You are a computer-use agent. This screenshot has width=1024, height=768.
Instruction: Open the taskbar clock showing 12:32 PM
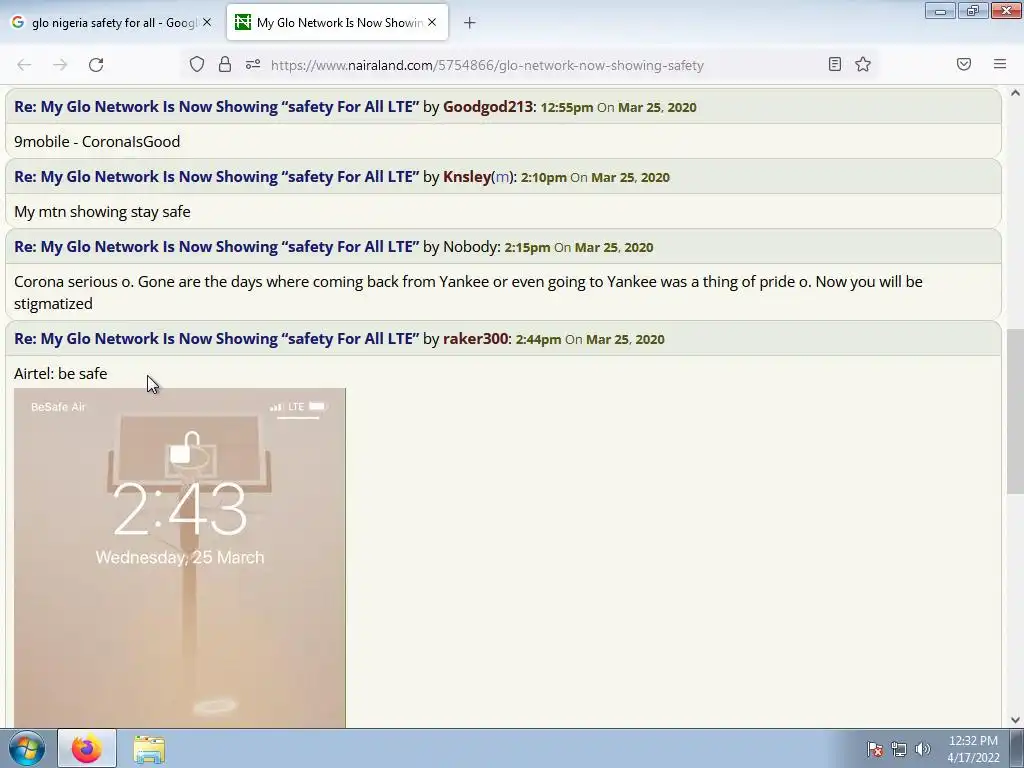click(973, 748)
